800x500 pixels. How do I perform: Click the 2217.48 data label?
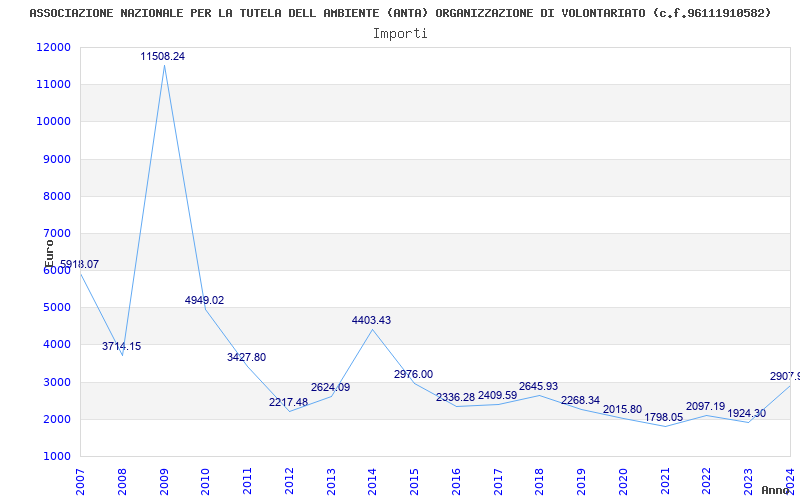[288, 402]
